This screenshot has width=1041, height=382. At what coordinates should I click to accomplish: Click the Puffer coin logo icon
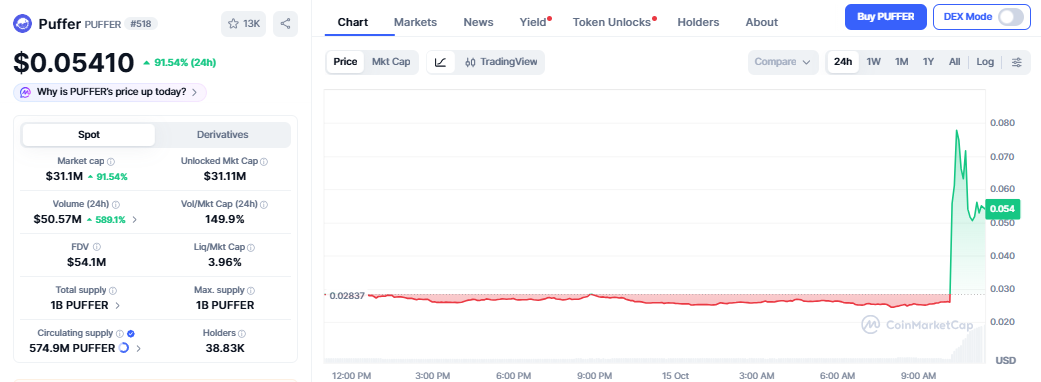[x=23, y=24]
